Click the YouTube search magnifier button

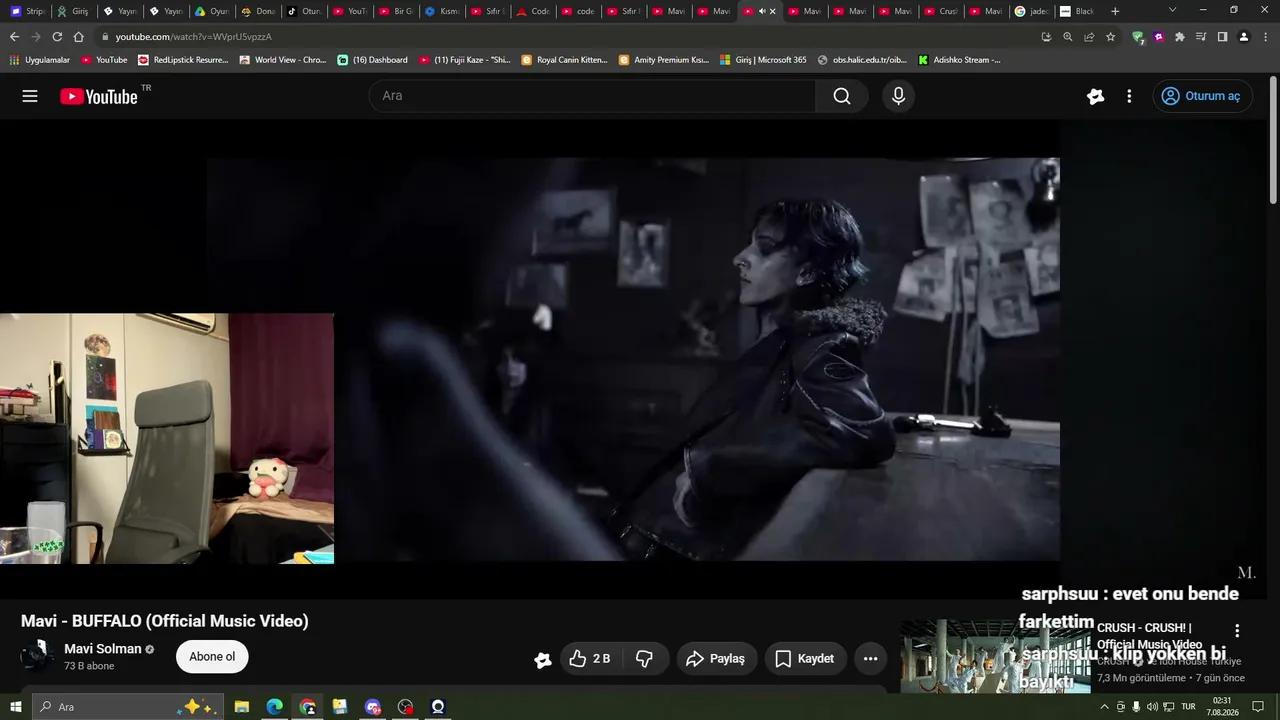pos(842,96)
